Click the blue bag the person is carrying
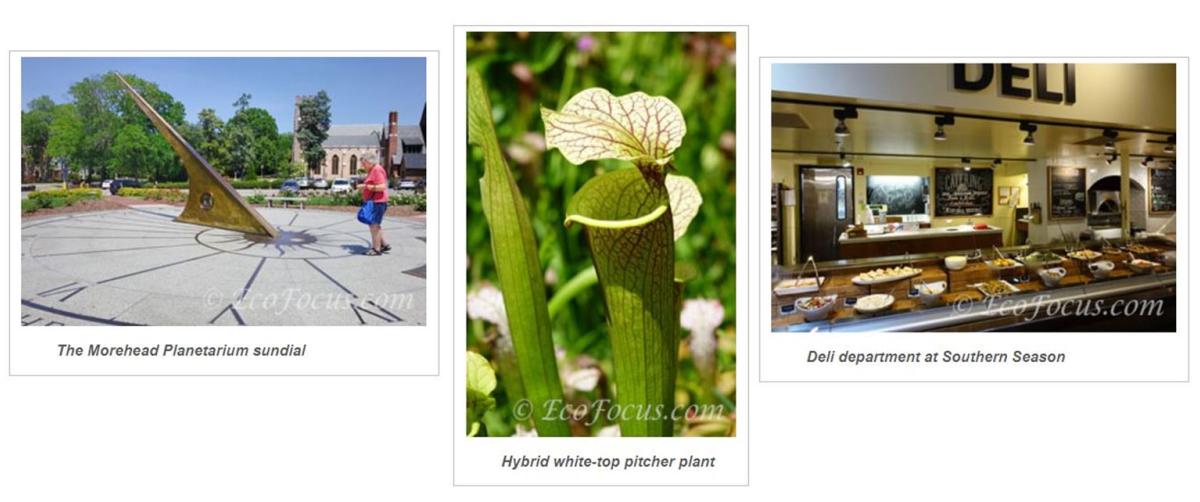Viewport: 1200px width, 502px height. (370, 213)
